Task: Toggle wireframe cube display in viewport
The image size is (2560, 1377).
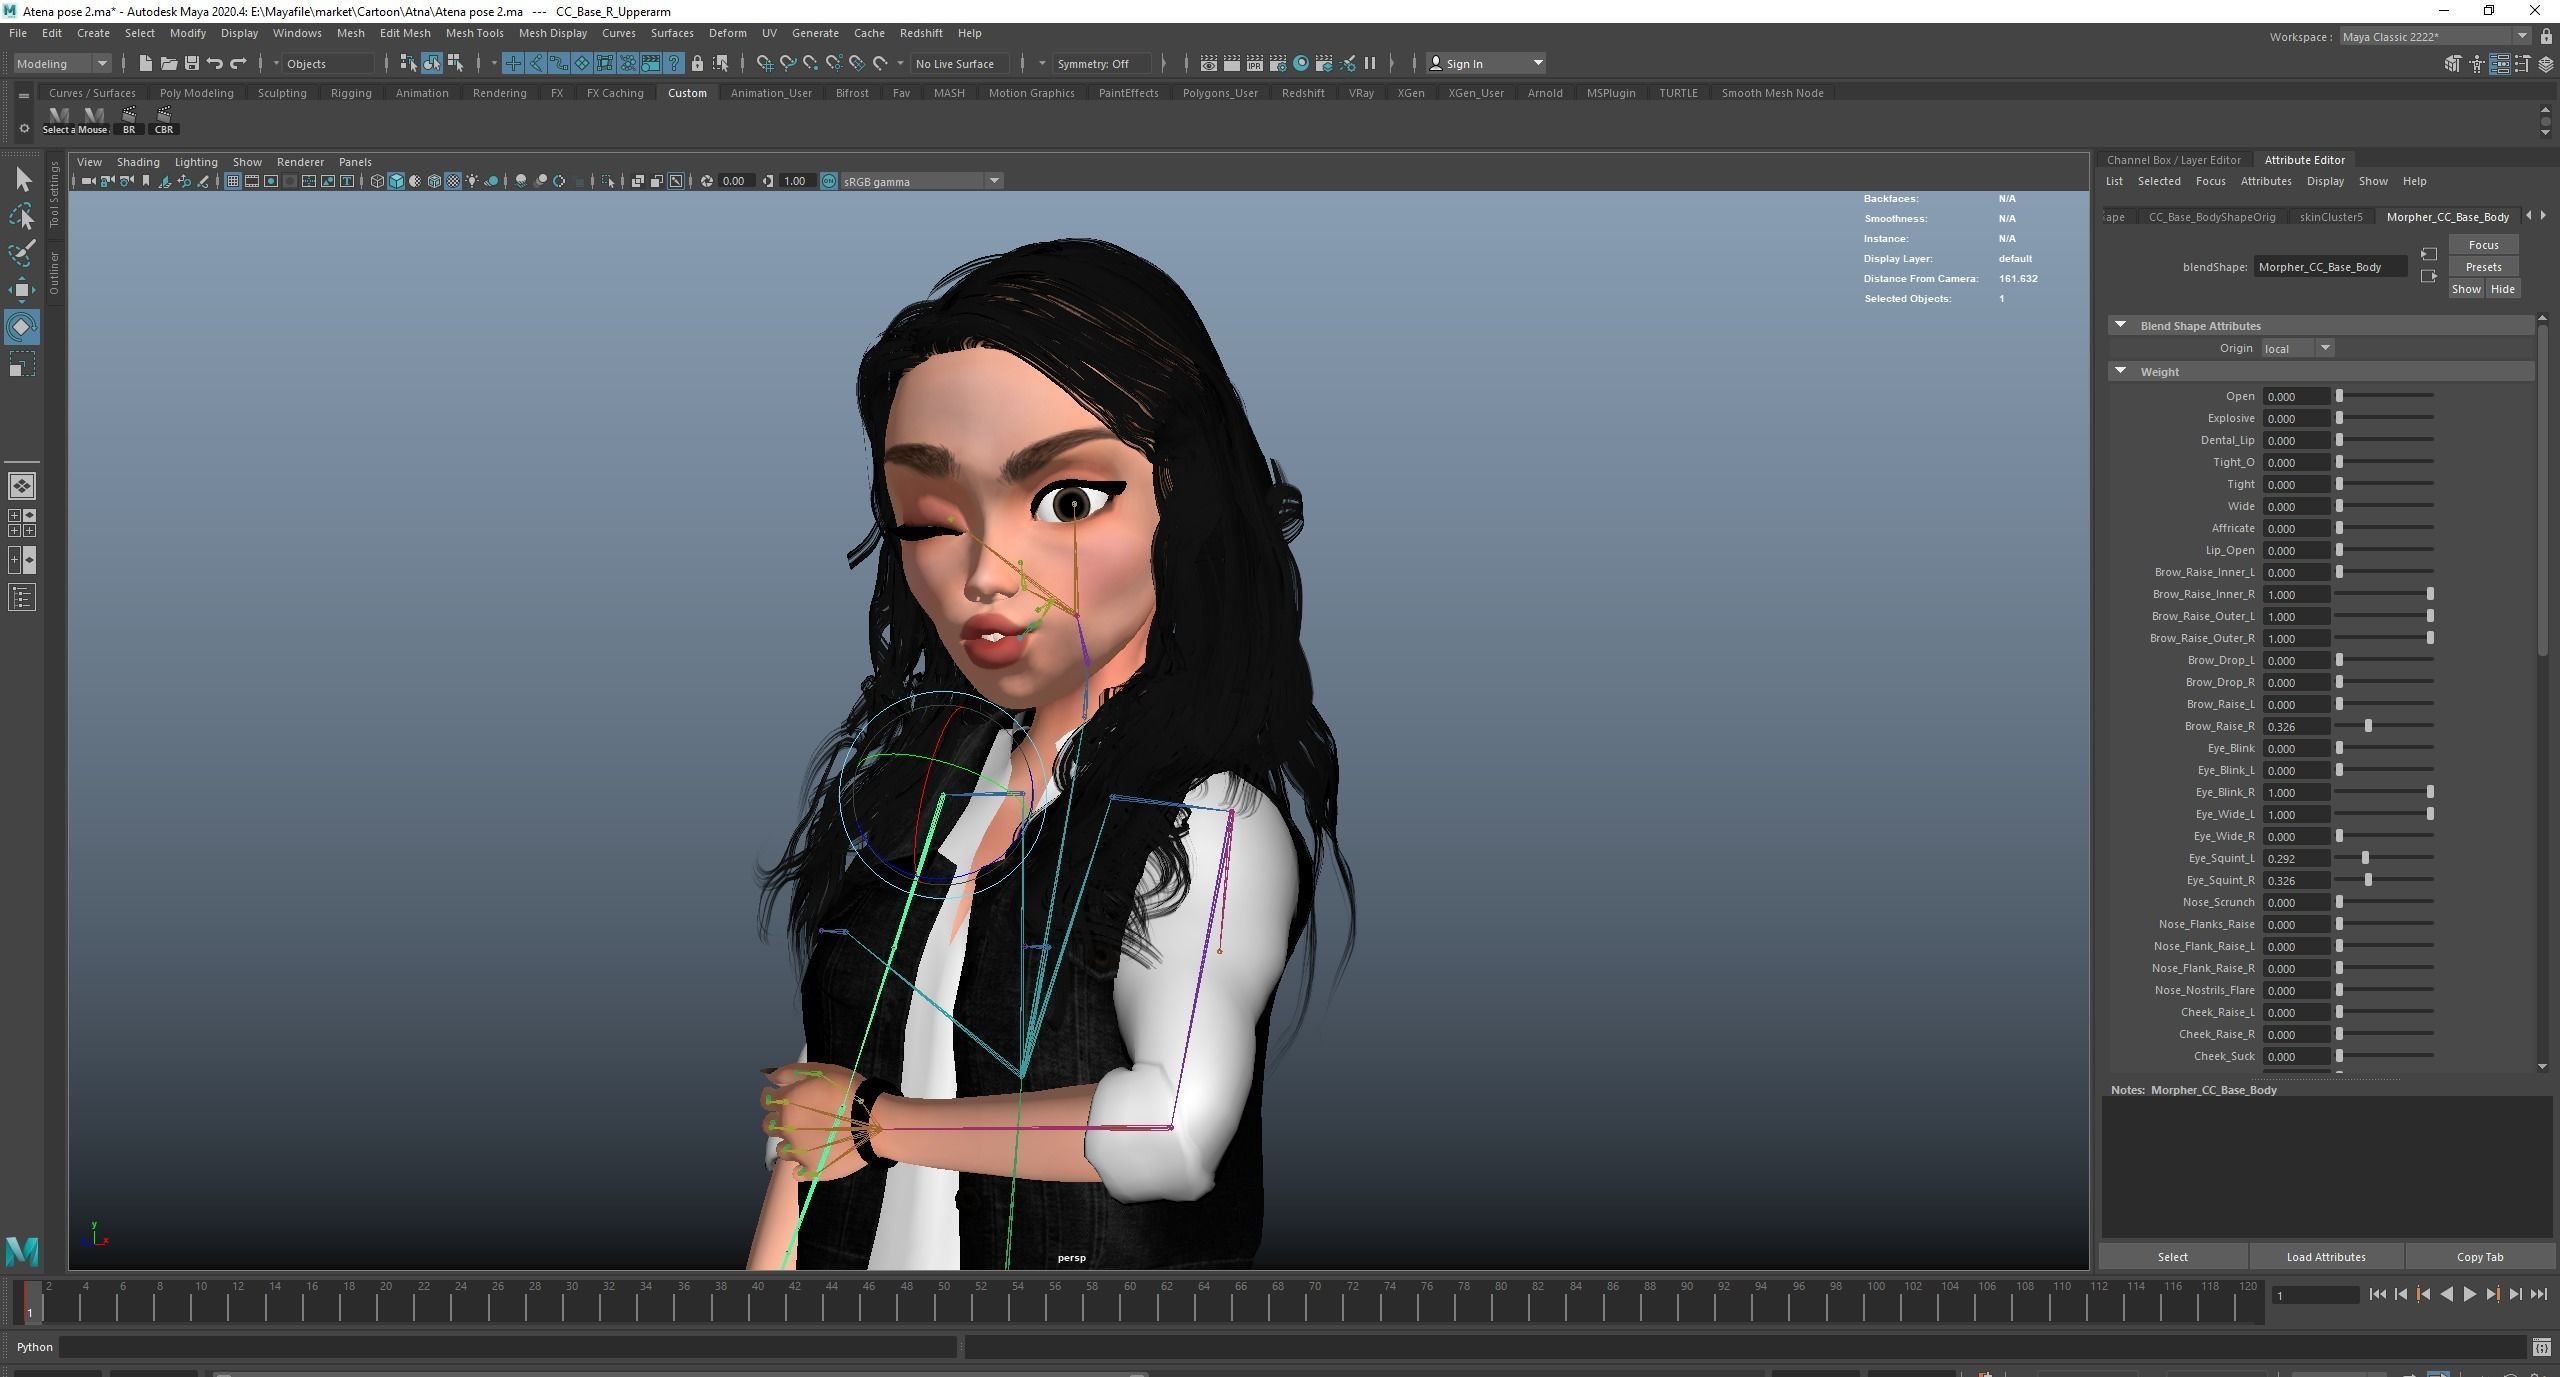Action: 377,181
